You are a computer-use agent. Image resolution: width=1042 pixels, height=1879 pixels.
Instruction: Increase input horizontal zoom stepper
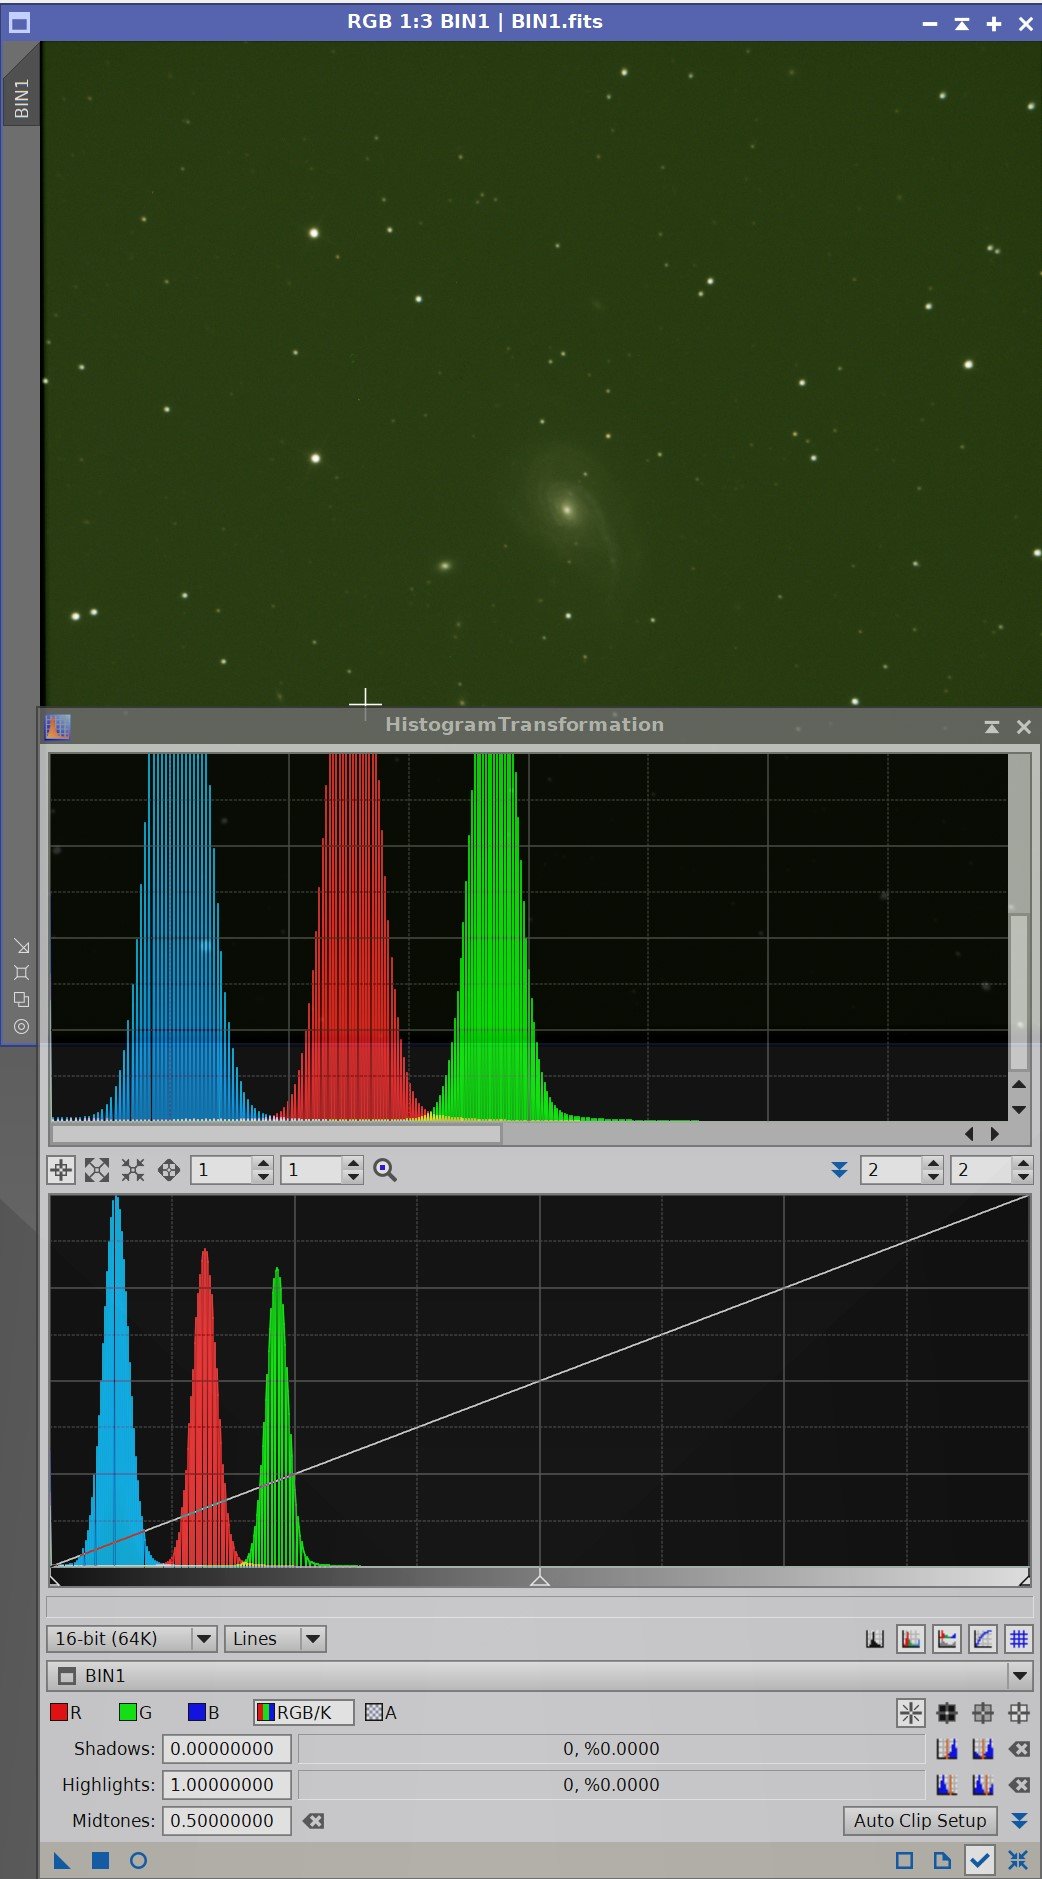tap(263, 1163)
